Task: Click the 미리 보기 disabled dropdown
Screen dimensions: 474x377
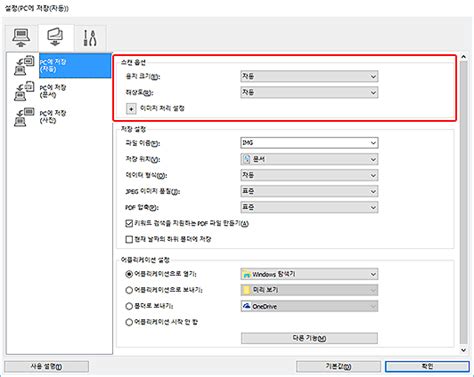Action: pyautogui.click(x=309, y=290)
